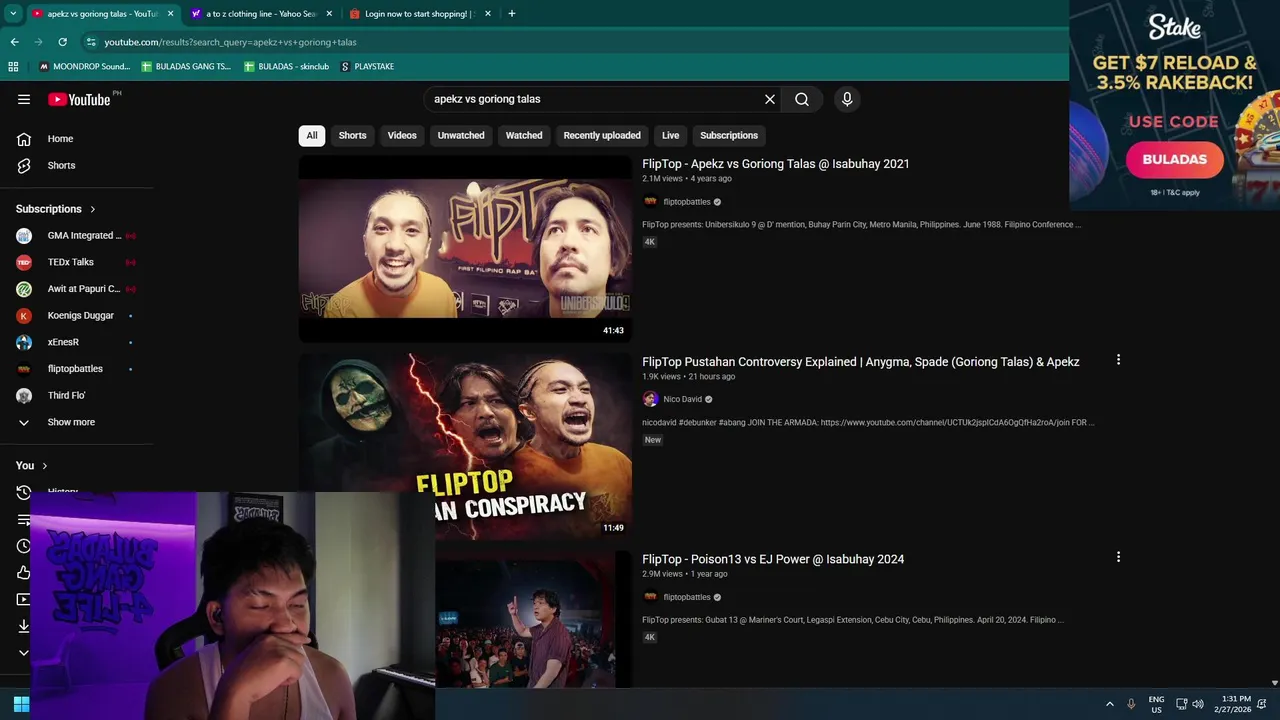The image size is (1280, 720).
Task: Open Third Flo' subscription
Action: [76, 396]
